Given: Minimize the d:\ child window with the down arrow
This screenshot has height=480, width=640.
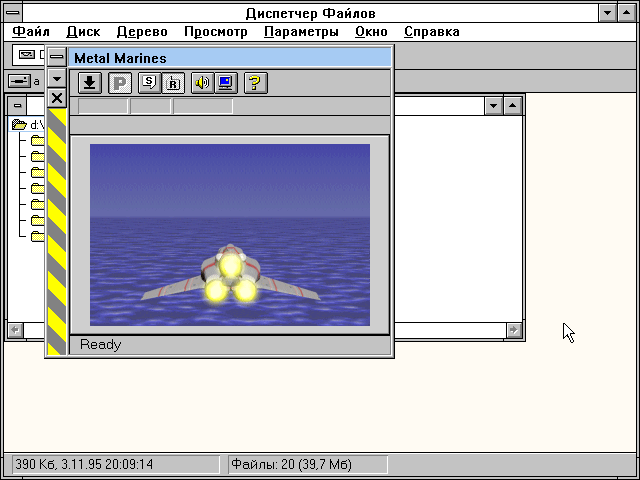Looking at the screenshot, I should click(x=493, y=106).
